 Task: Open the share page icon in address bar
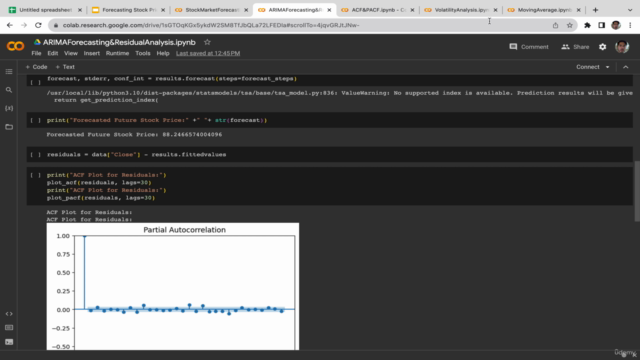(x=556, y=25)
